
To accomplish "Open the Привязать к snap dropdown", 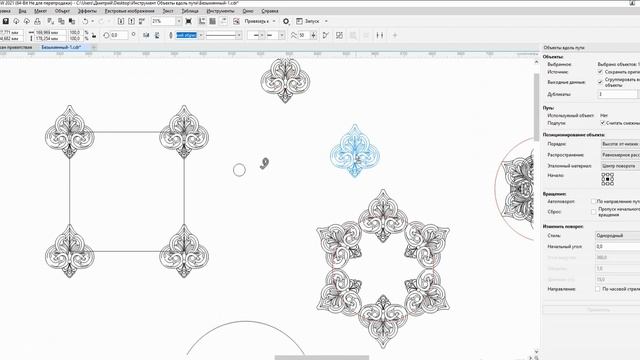I will [x=274, y=21].
